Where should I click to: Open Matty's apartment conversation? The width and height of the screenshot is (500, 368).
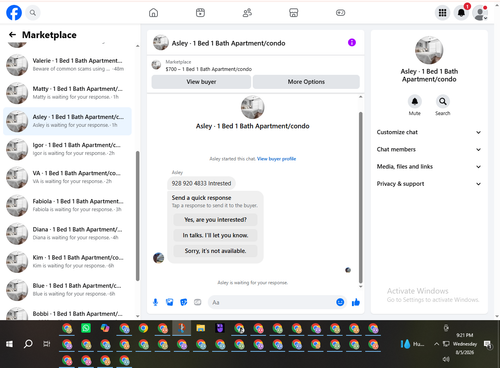(x=67, y=93)
